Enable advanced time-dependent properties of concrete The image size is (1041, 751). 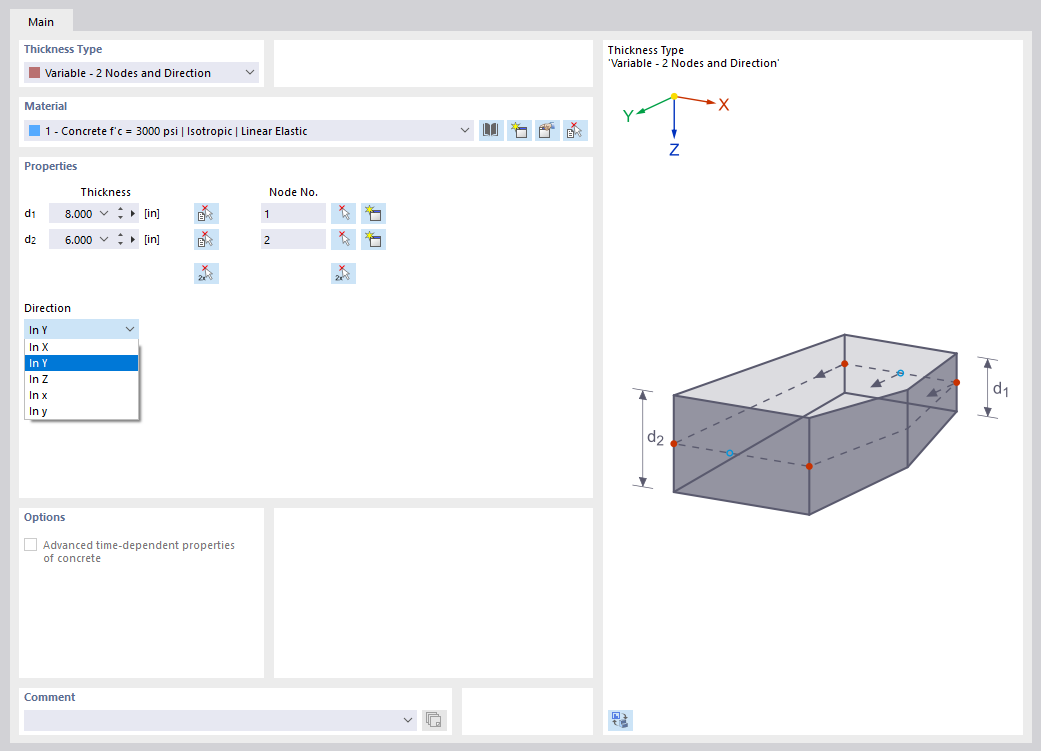point(30,544)
